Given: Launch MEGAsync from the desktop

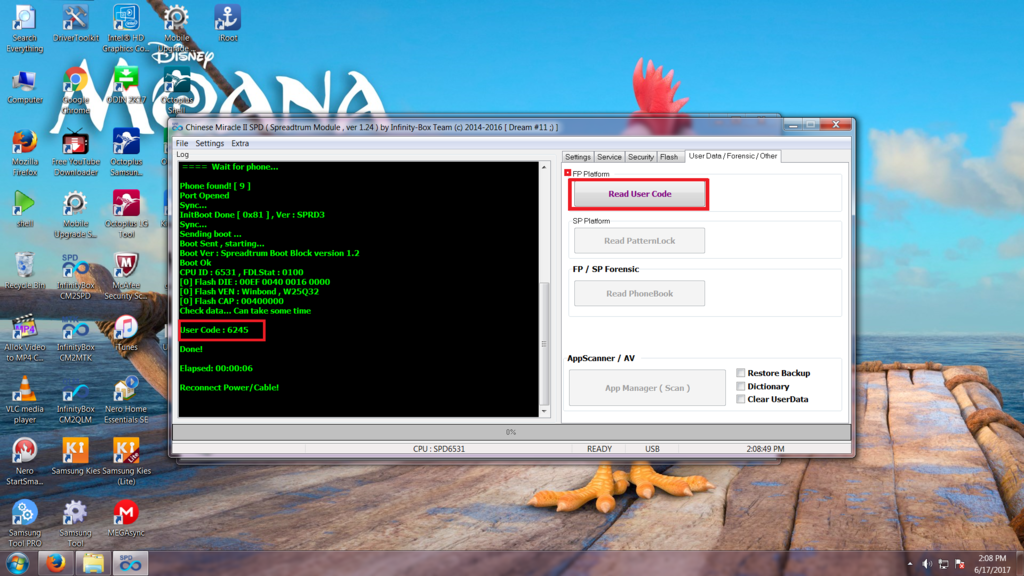Looking at the screenshot, I should point(126,513).
